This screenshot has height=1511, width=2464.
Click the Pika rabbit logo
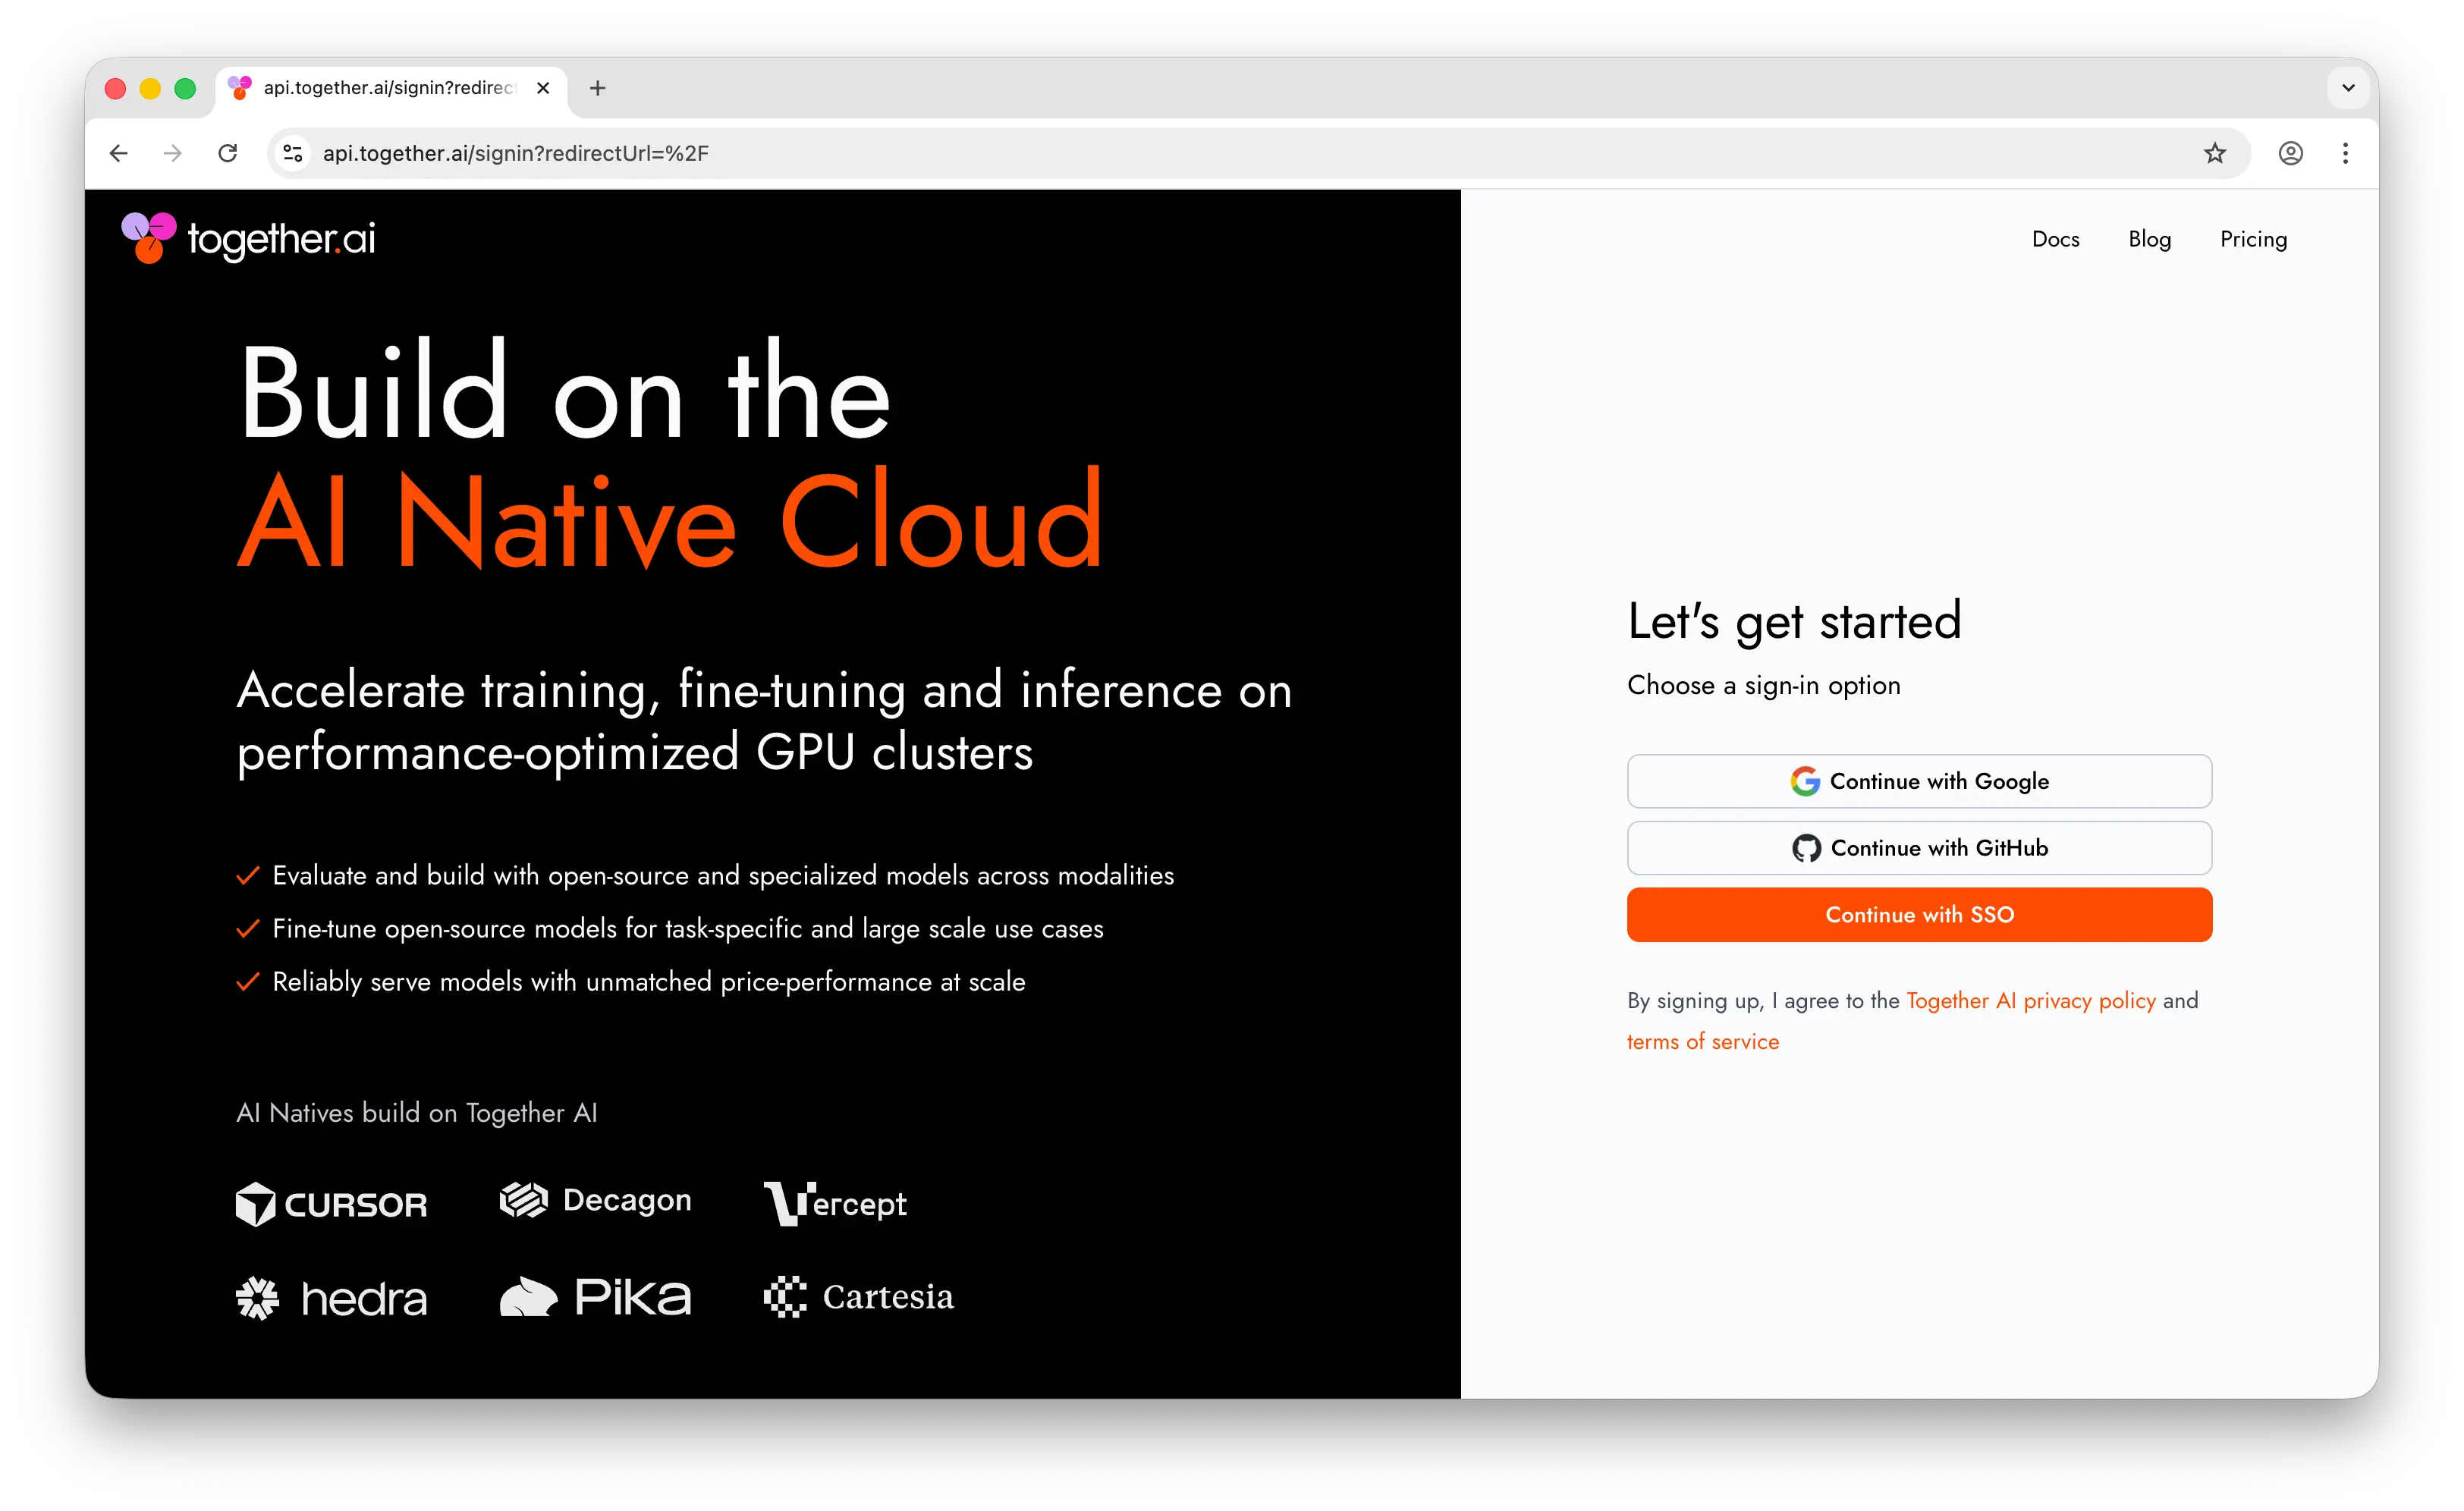(x=529, y=1296)
